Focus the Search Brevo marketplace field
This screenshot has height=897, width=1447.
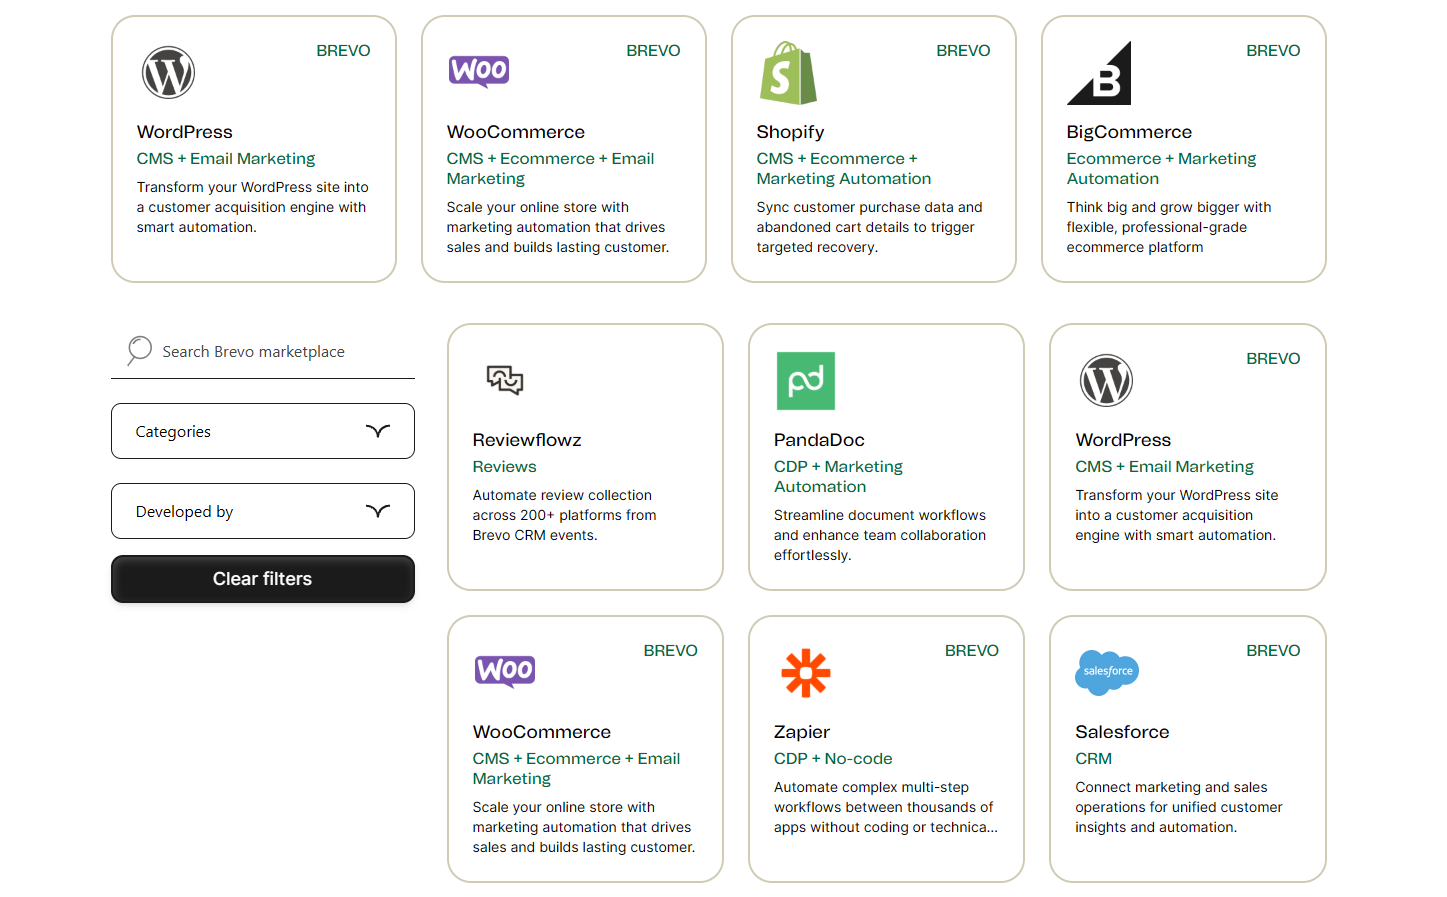[263, 352]
